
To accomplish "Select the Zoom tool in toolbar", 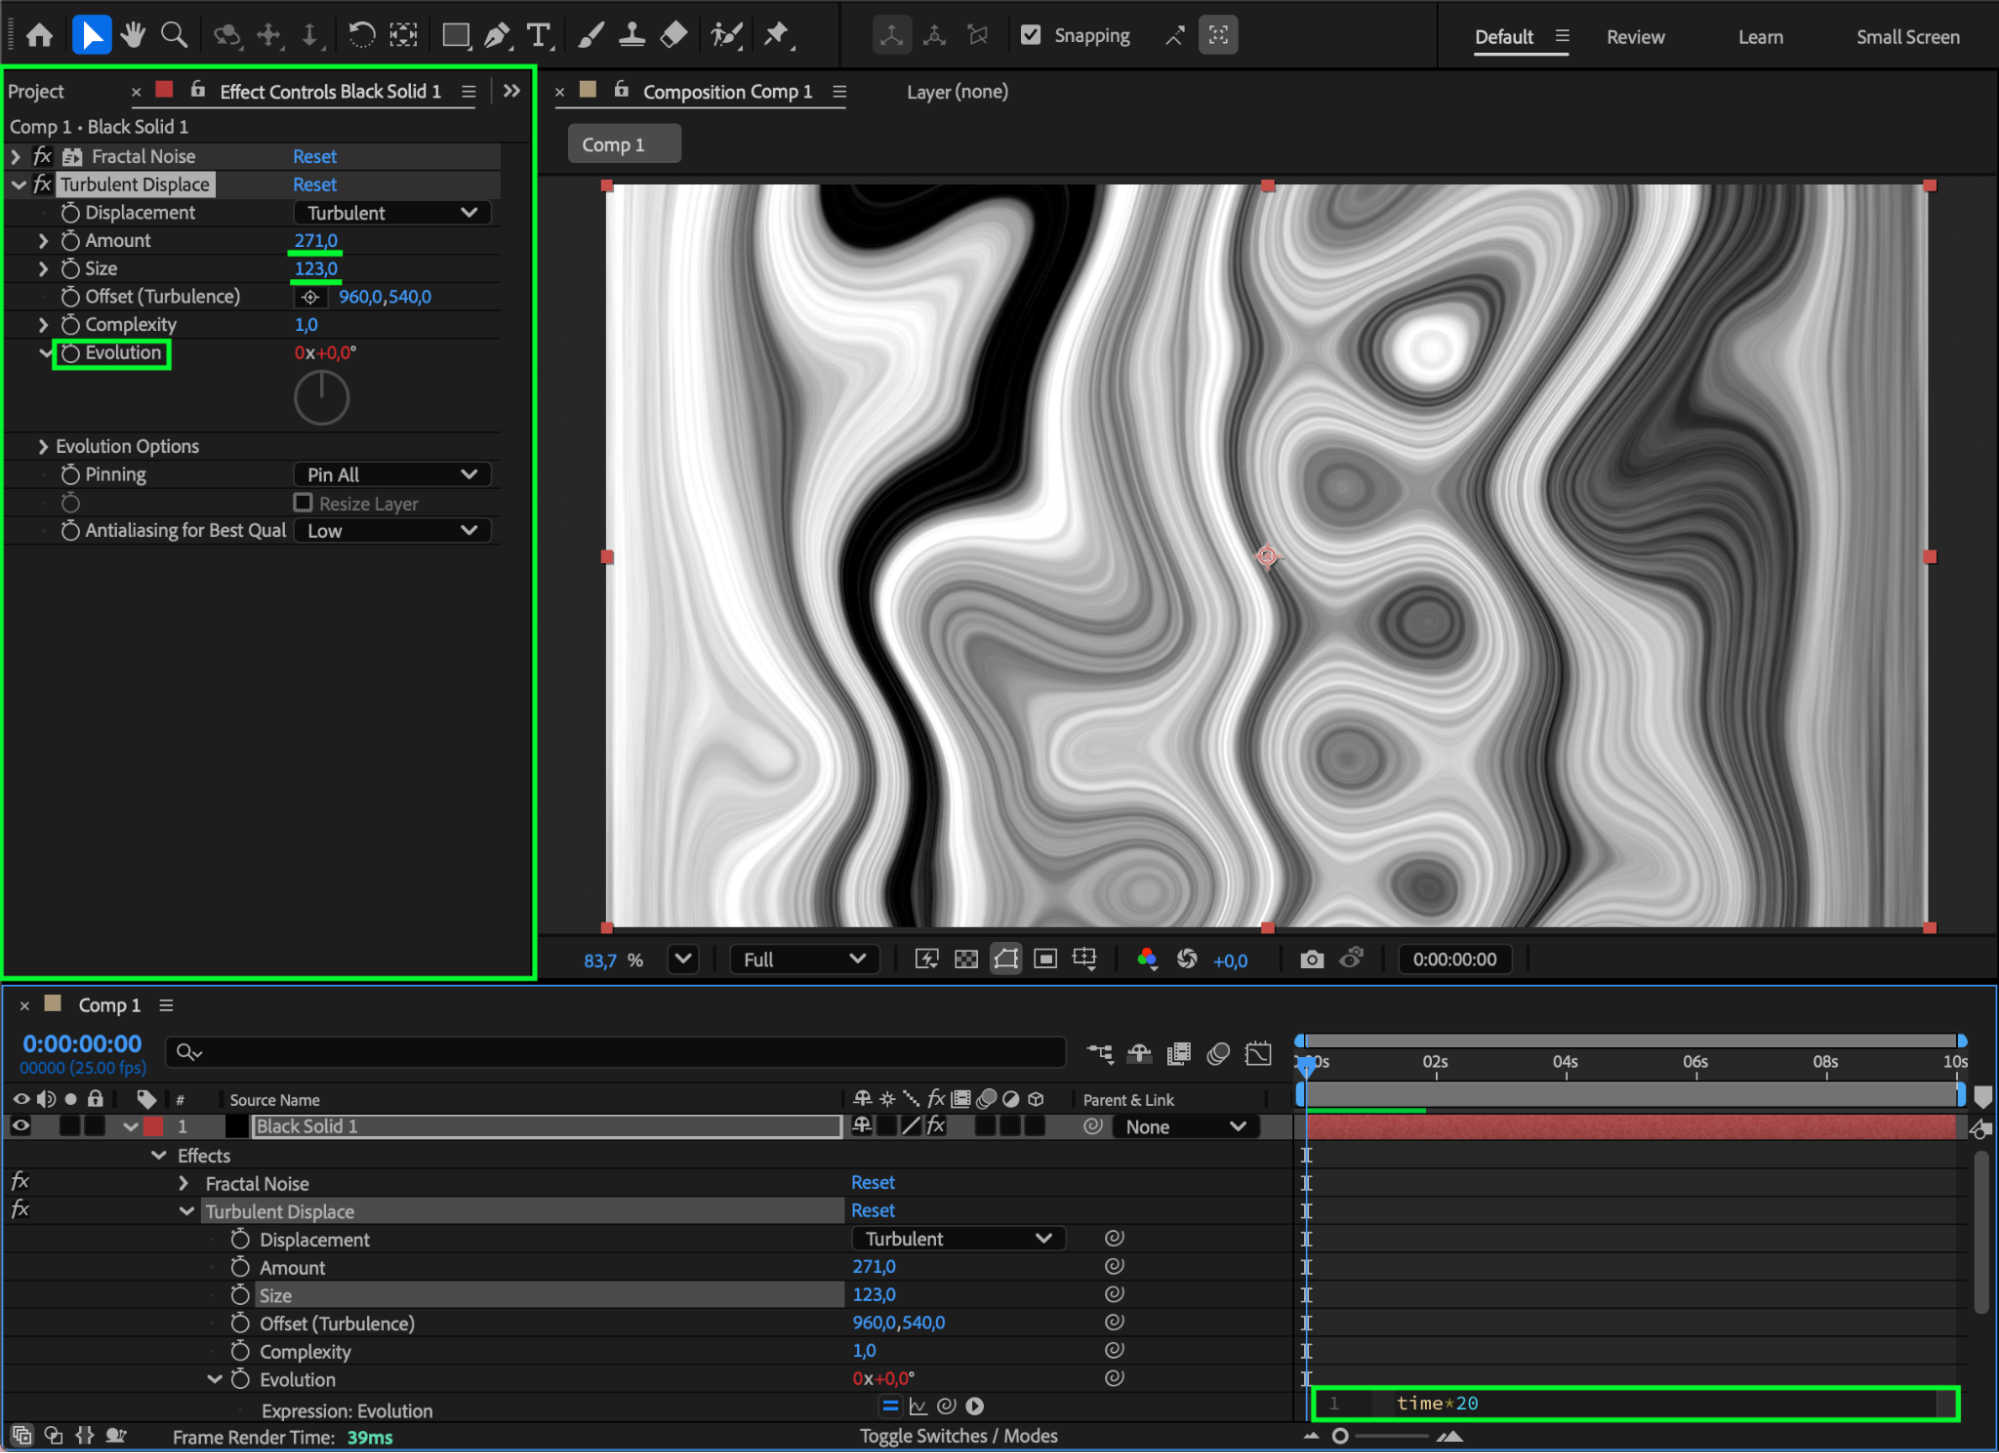I will coord(174,36).
